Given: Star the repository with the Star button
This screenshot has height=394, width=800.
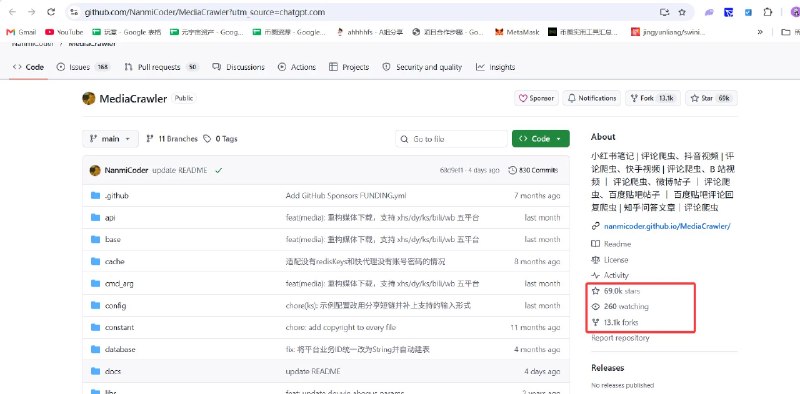Looking at the screenshot, I should click(711, 98).
